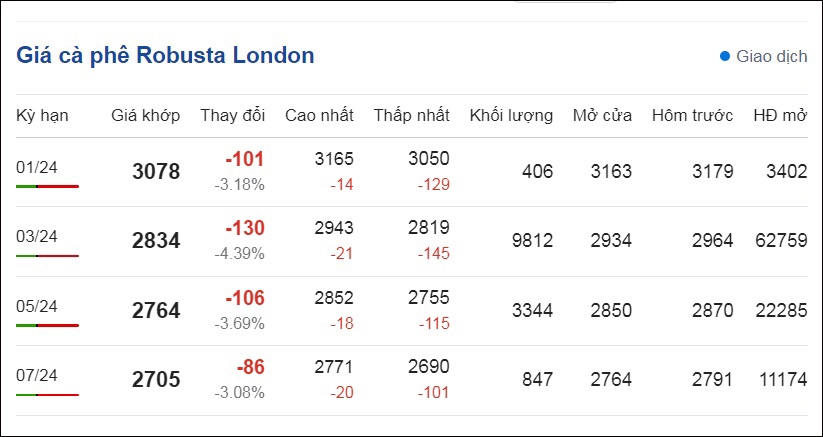Image resolution: width=823 pixels, height=437 pixels.
Task: Click the Khối lượng column header
Action: (511, 115)
